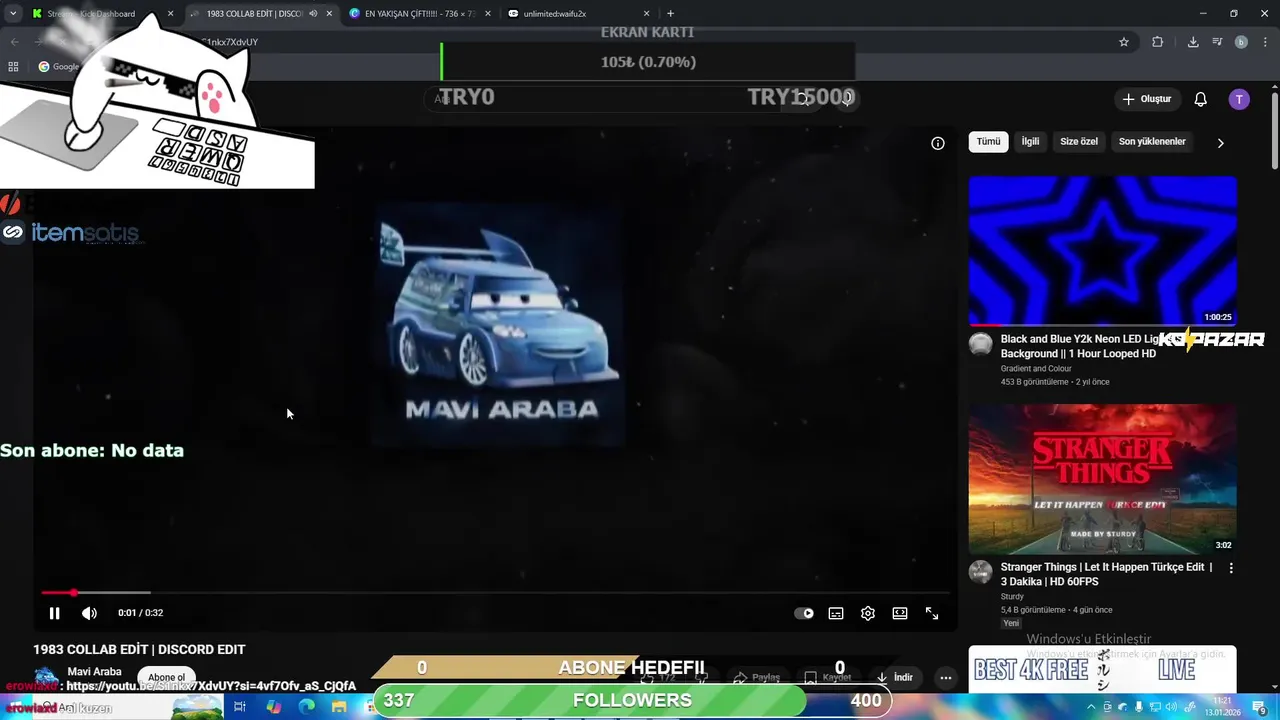
Task: Toggle the autoplay switch in player controls
Action: coord(804,613)
